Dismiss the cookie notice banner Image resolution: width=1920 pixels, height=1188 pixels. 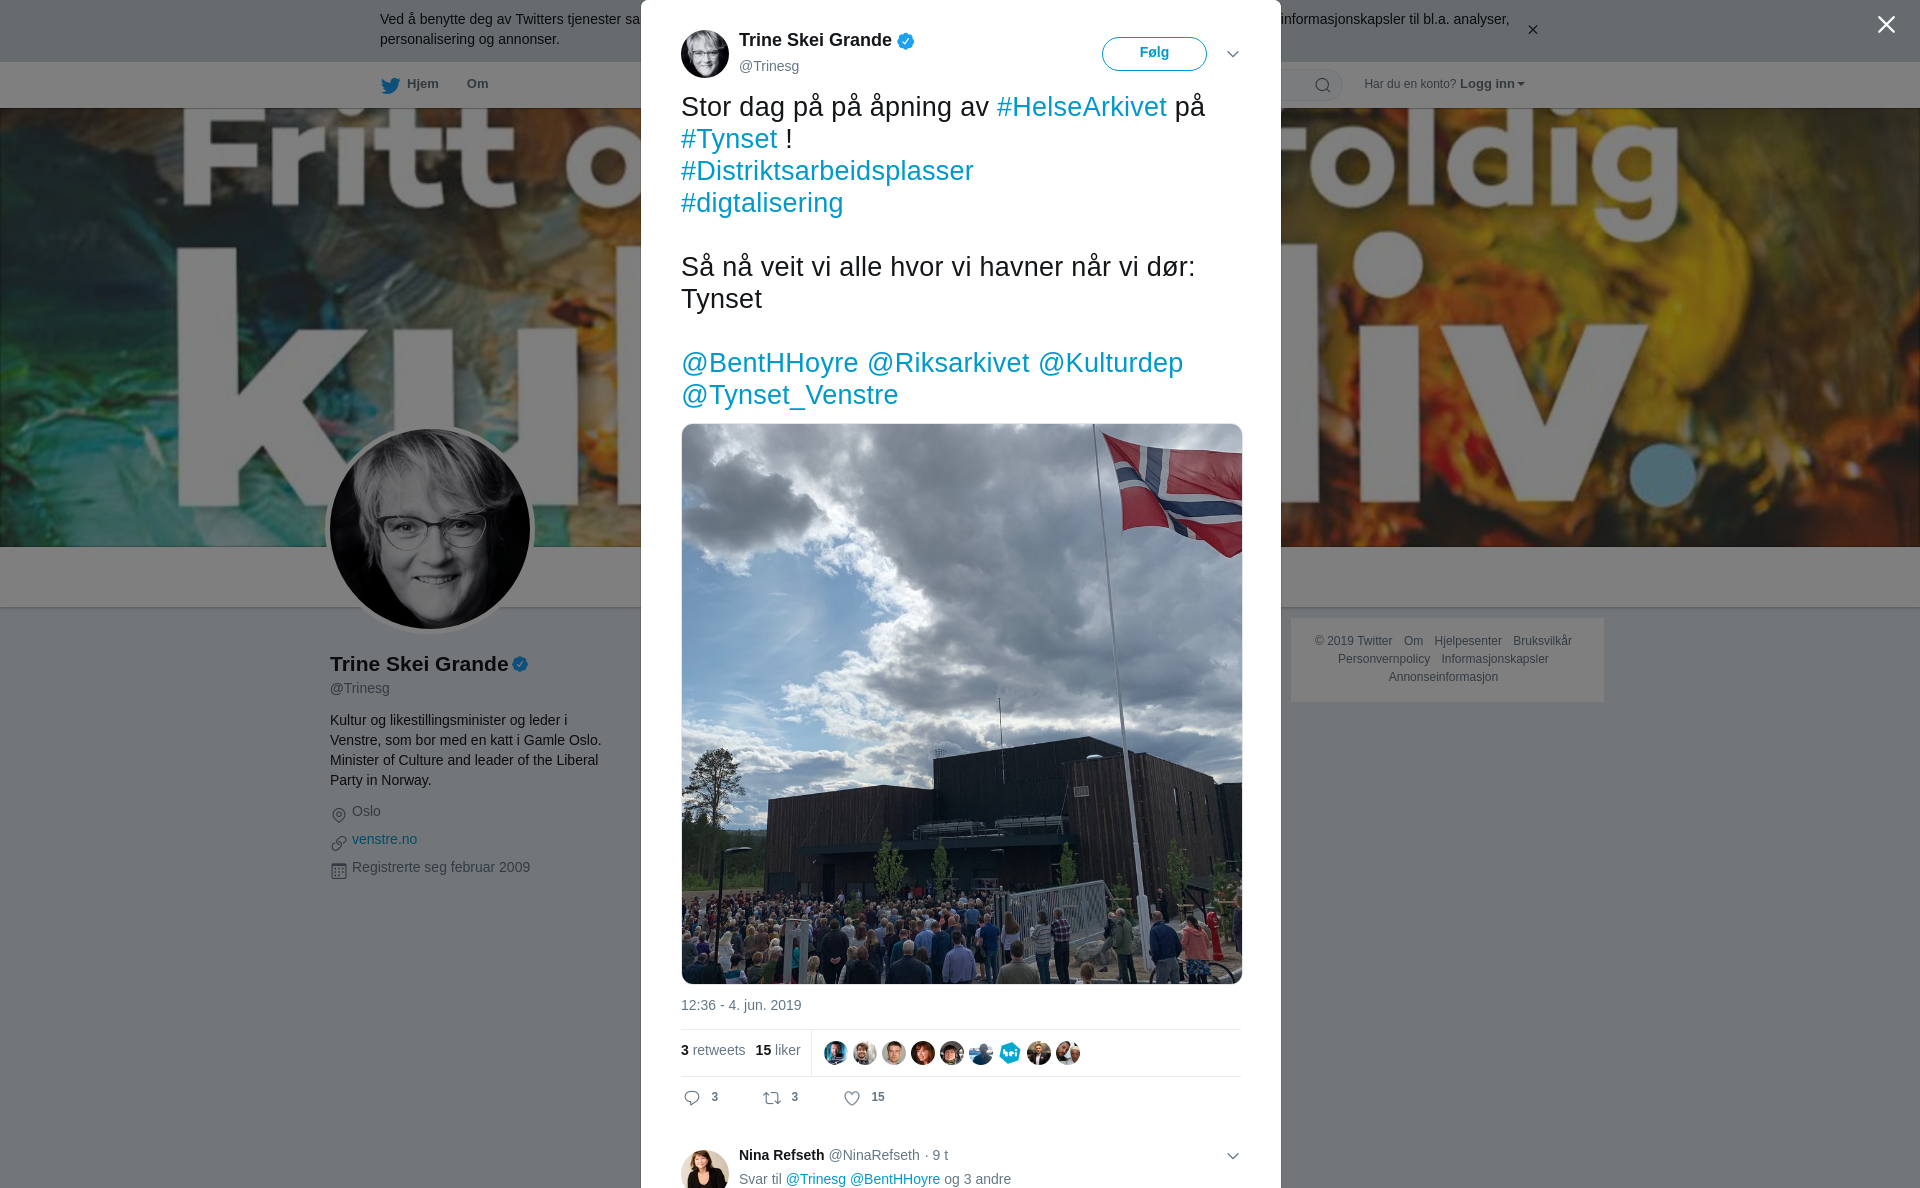[x=1532, y=30]
